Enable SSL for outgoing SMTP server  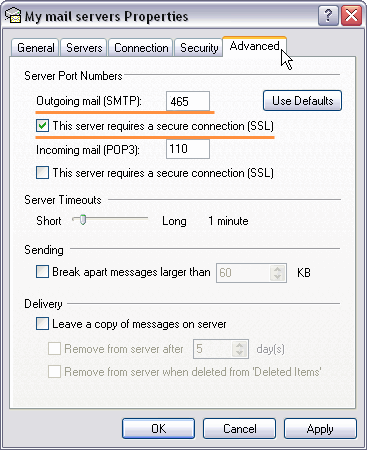point(42,126)
